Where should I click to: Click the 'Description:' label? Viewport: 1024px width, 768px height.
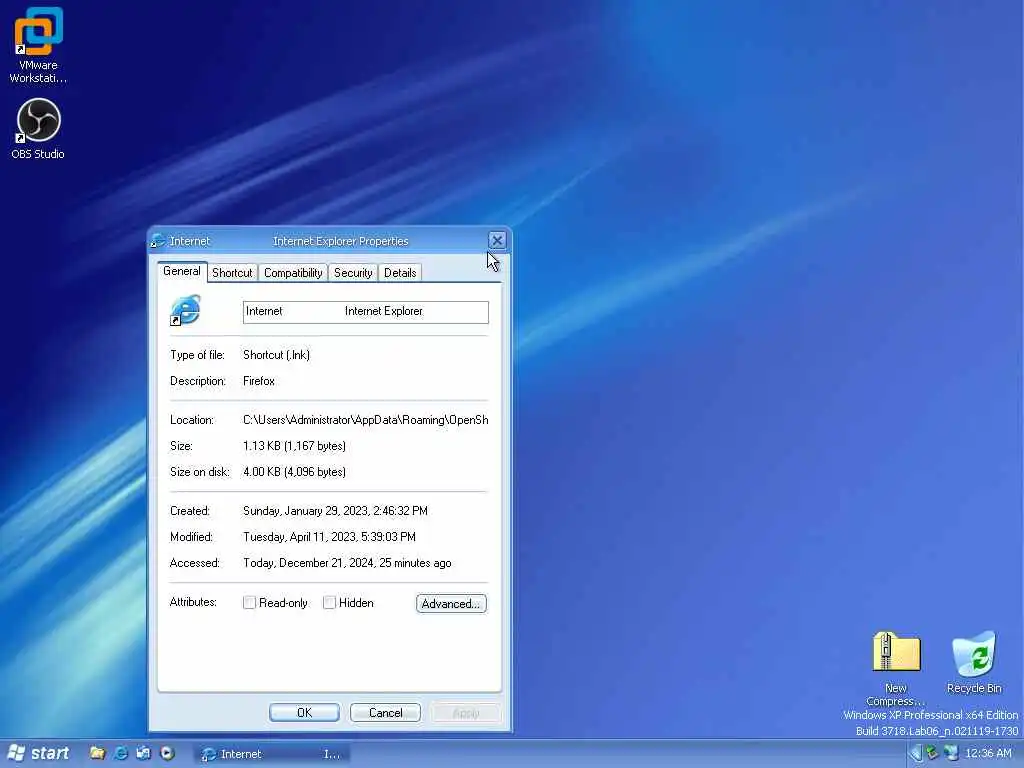(198, 381)
